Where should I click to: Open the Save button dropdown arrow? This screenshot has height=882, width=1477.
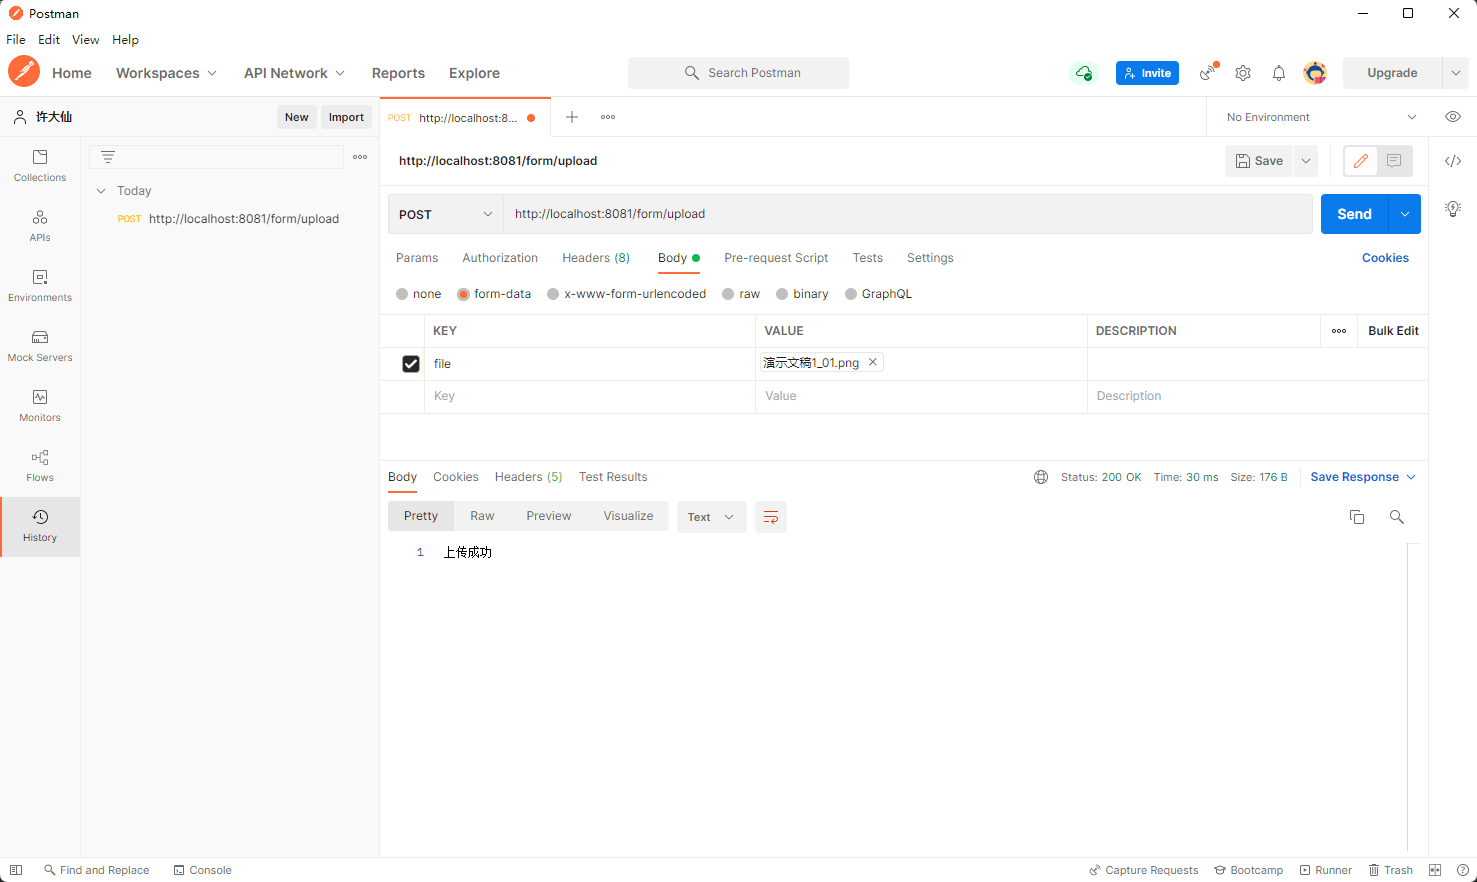pyautogui.click(x=1306, y=161)
